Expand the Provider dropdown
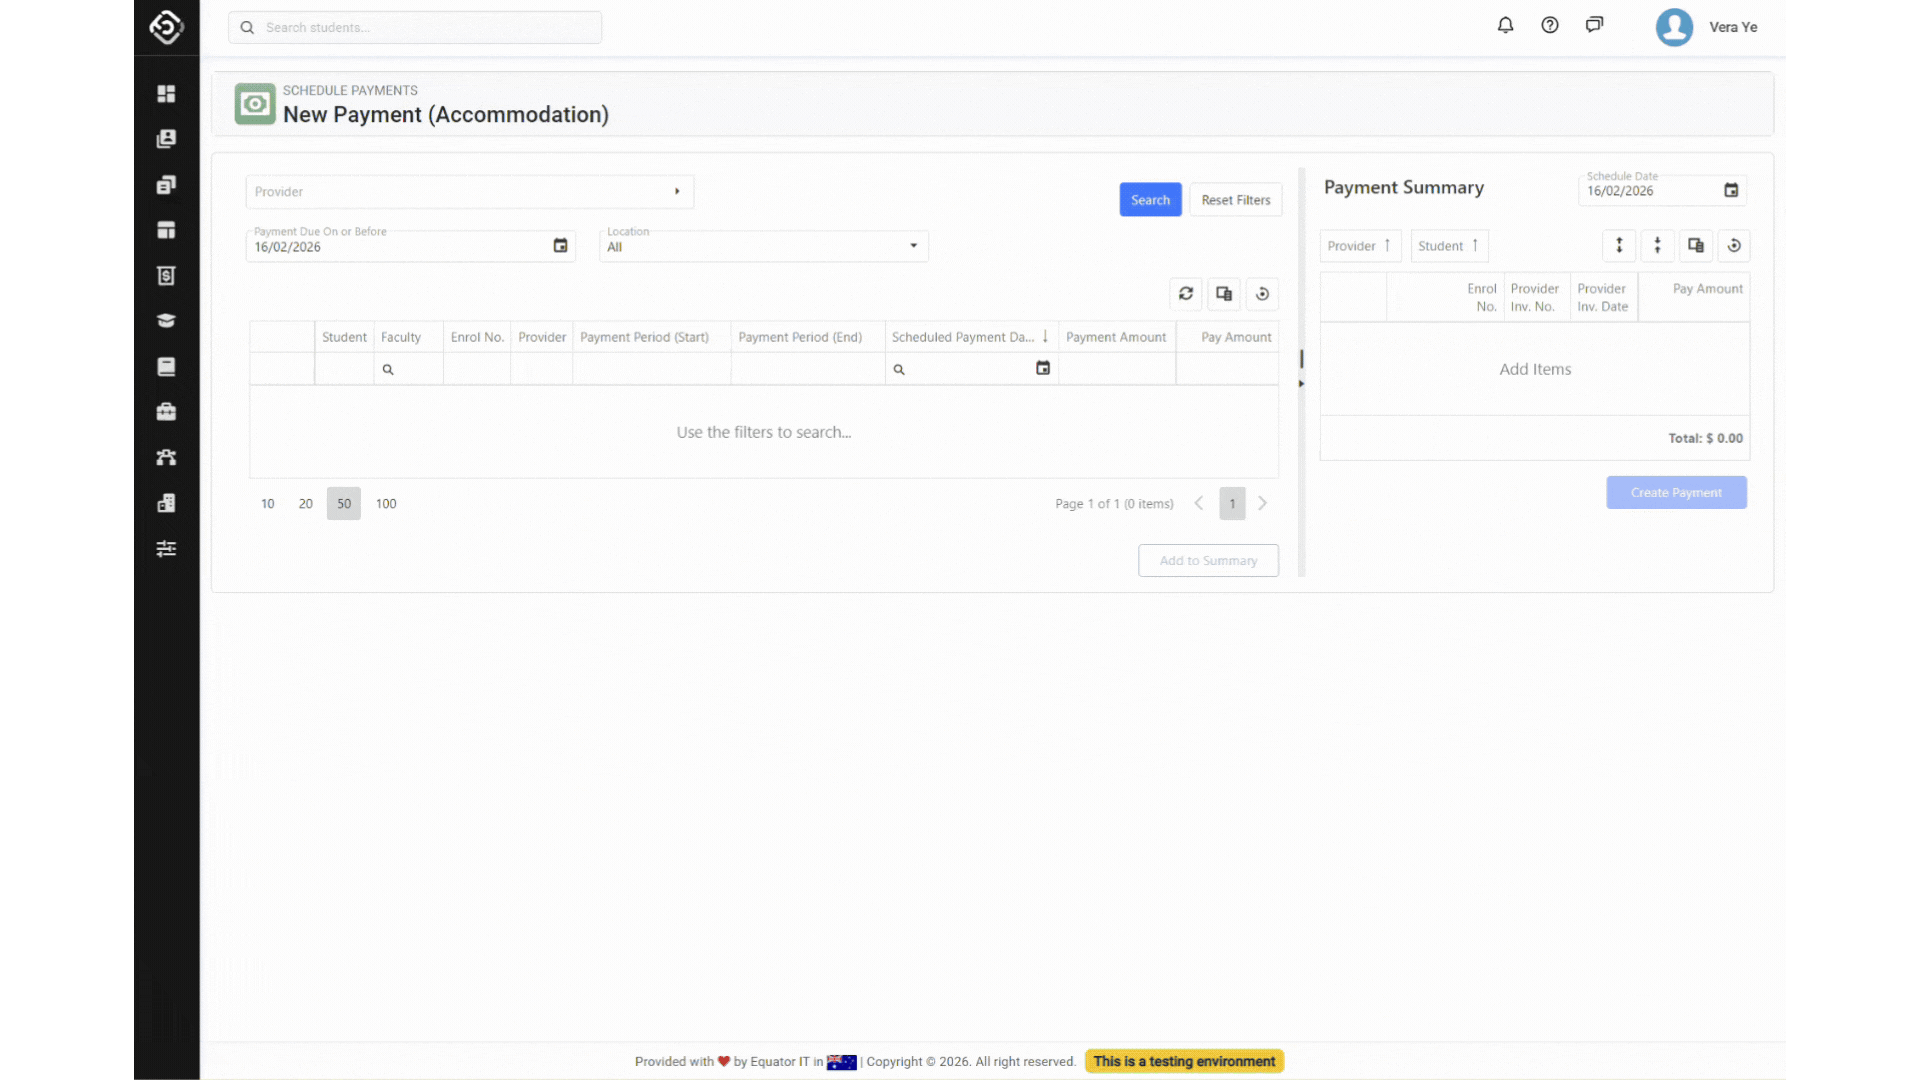1920x1080 pixels. (677, 192)
